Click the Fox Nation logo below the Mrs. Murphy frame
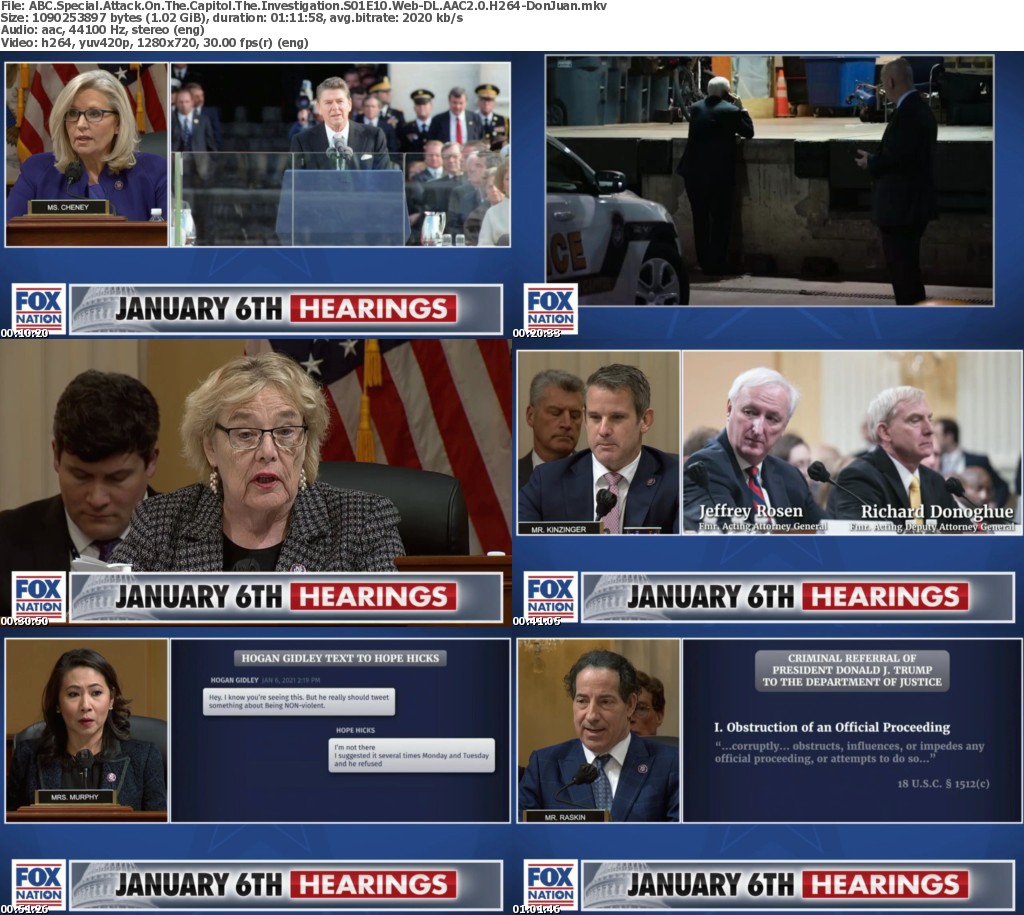 pos(39,884)
